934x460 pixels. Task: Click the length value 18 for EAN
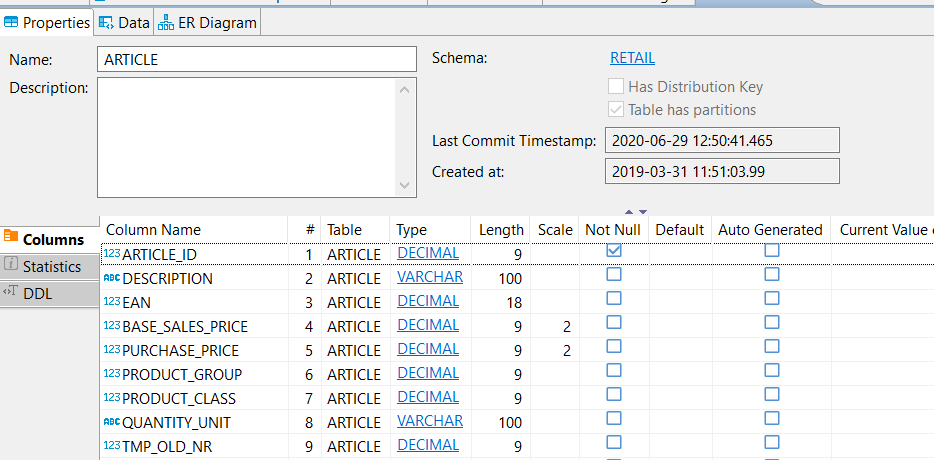[513, 303]
